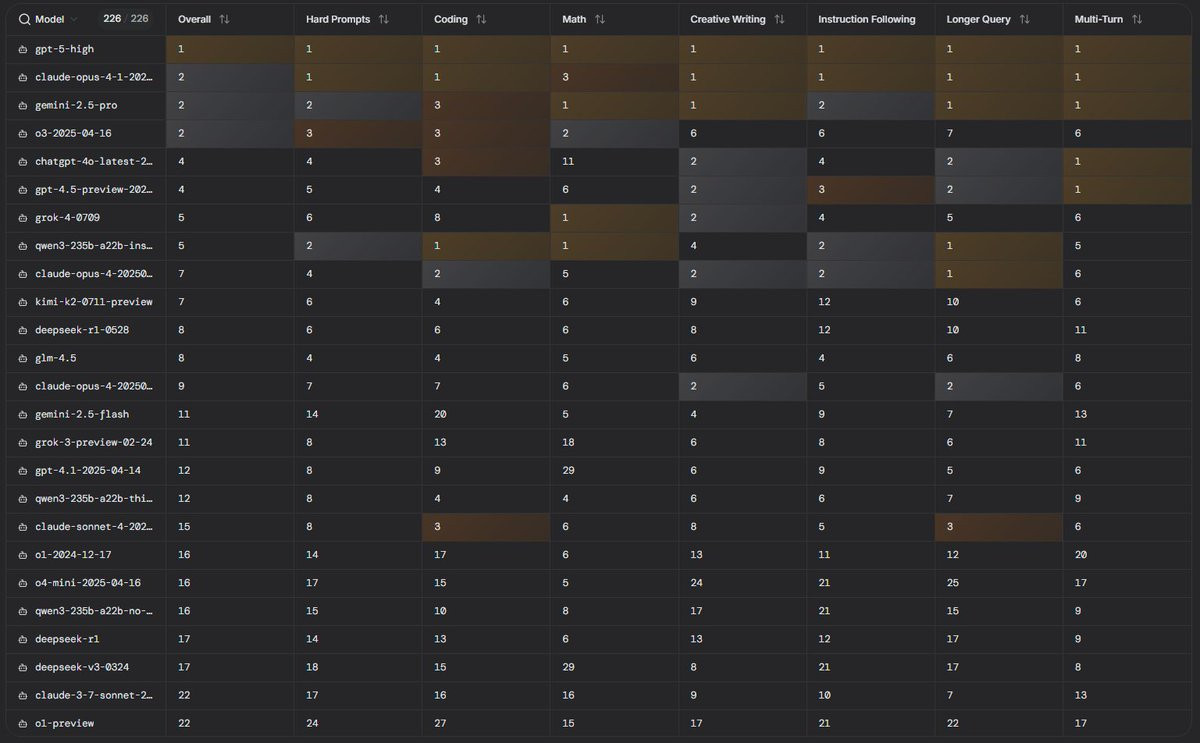Click the Multi-Turn sort arrows
The height and width of the screenshot is (743, 1200).
(1137, 19)
